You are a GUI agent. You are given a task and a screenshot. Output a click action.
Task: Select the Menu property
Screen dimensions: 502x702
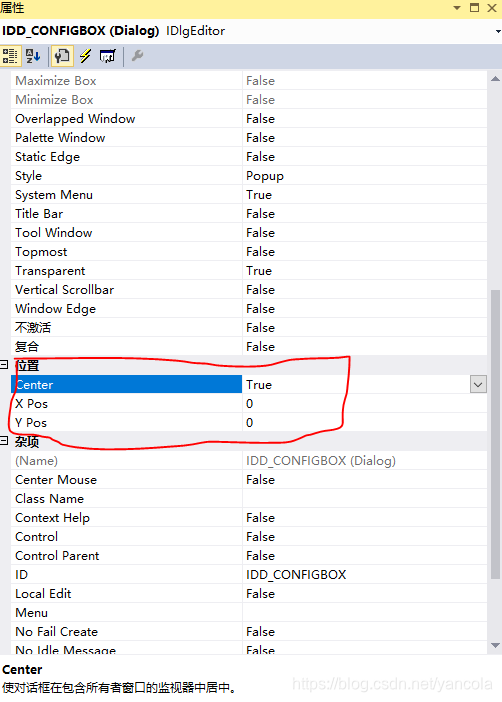[126, 613]
